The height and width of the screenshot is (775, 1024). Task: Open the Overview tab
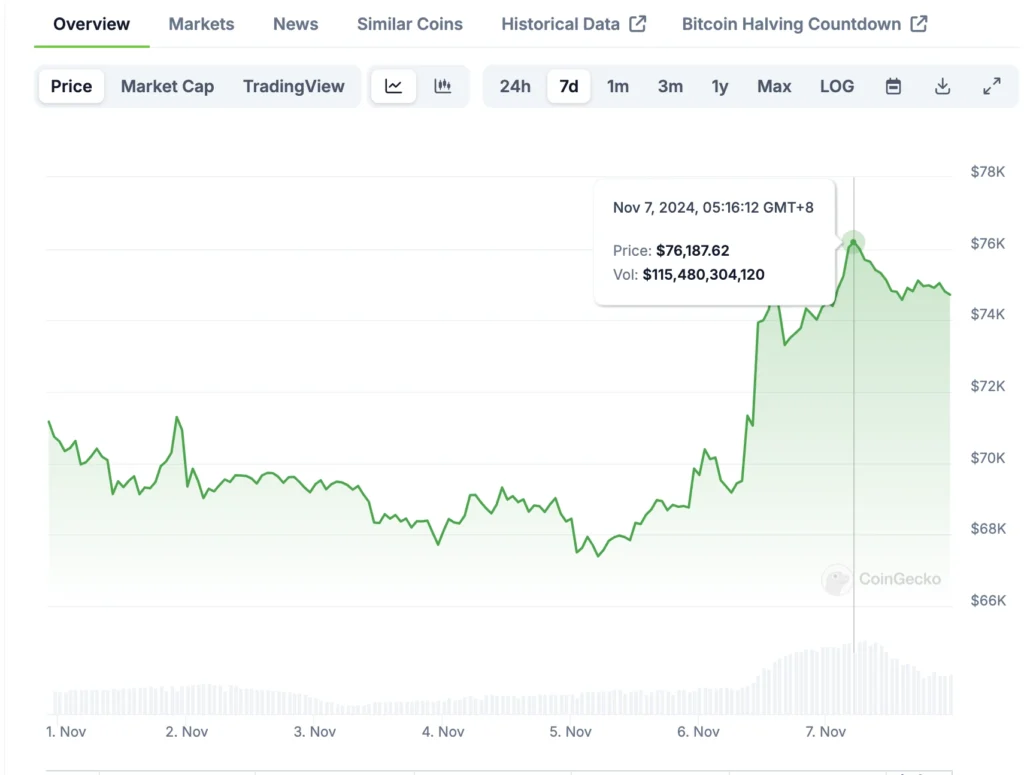[91, 24]
